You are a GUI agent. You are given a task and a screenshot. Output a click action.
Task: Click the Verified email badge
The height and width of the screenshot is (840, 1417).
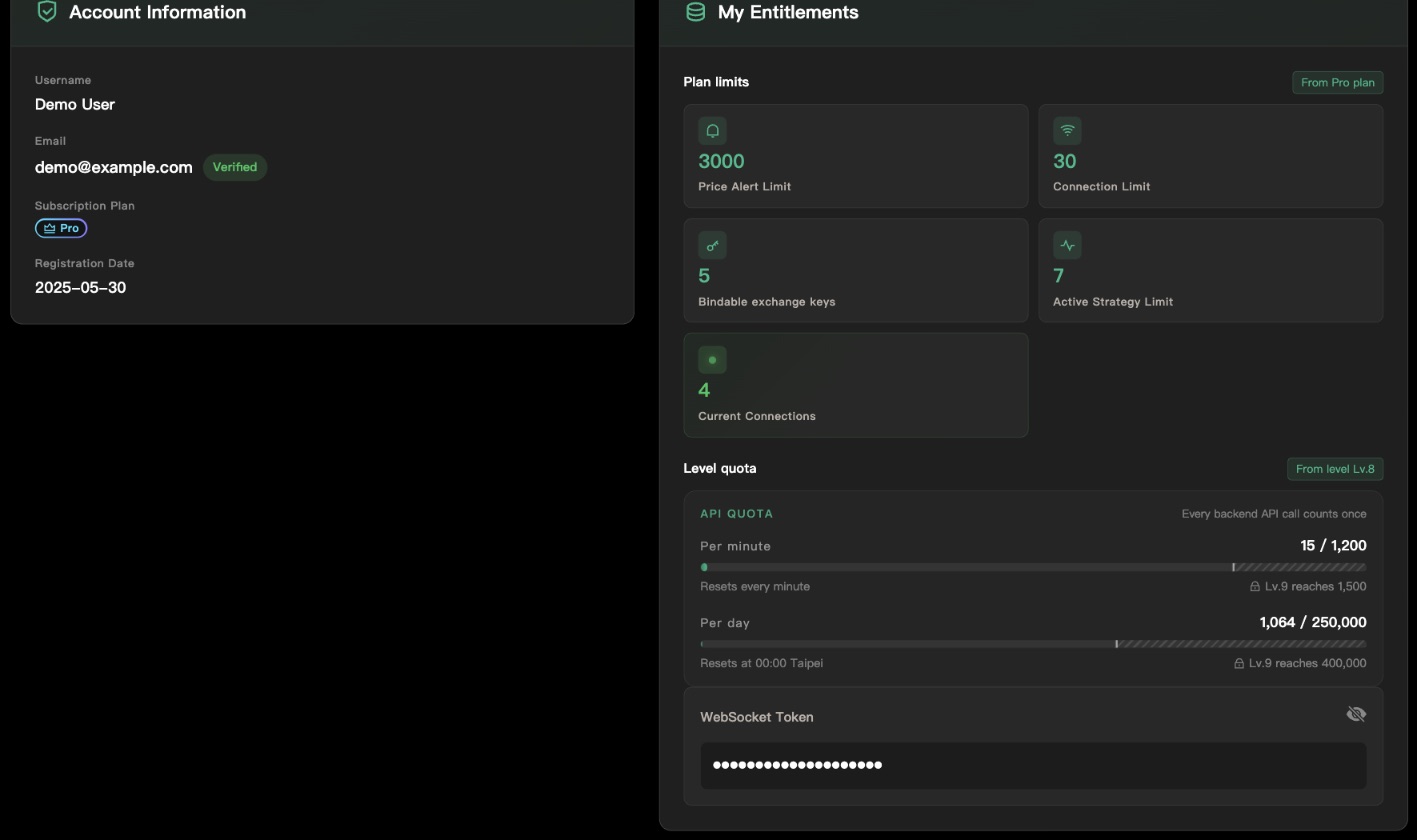(235, 167)
